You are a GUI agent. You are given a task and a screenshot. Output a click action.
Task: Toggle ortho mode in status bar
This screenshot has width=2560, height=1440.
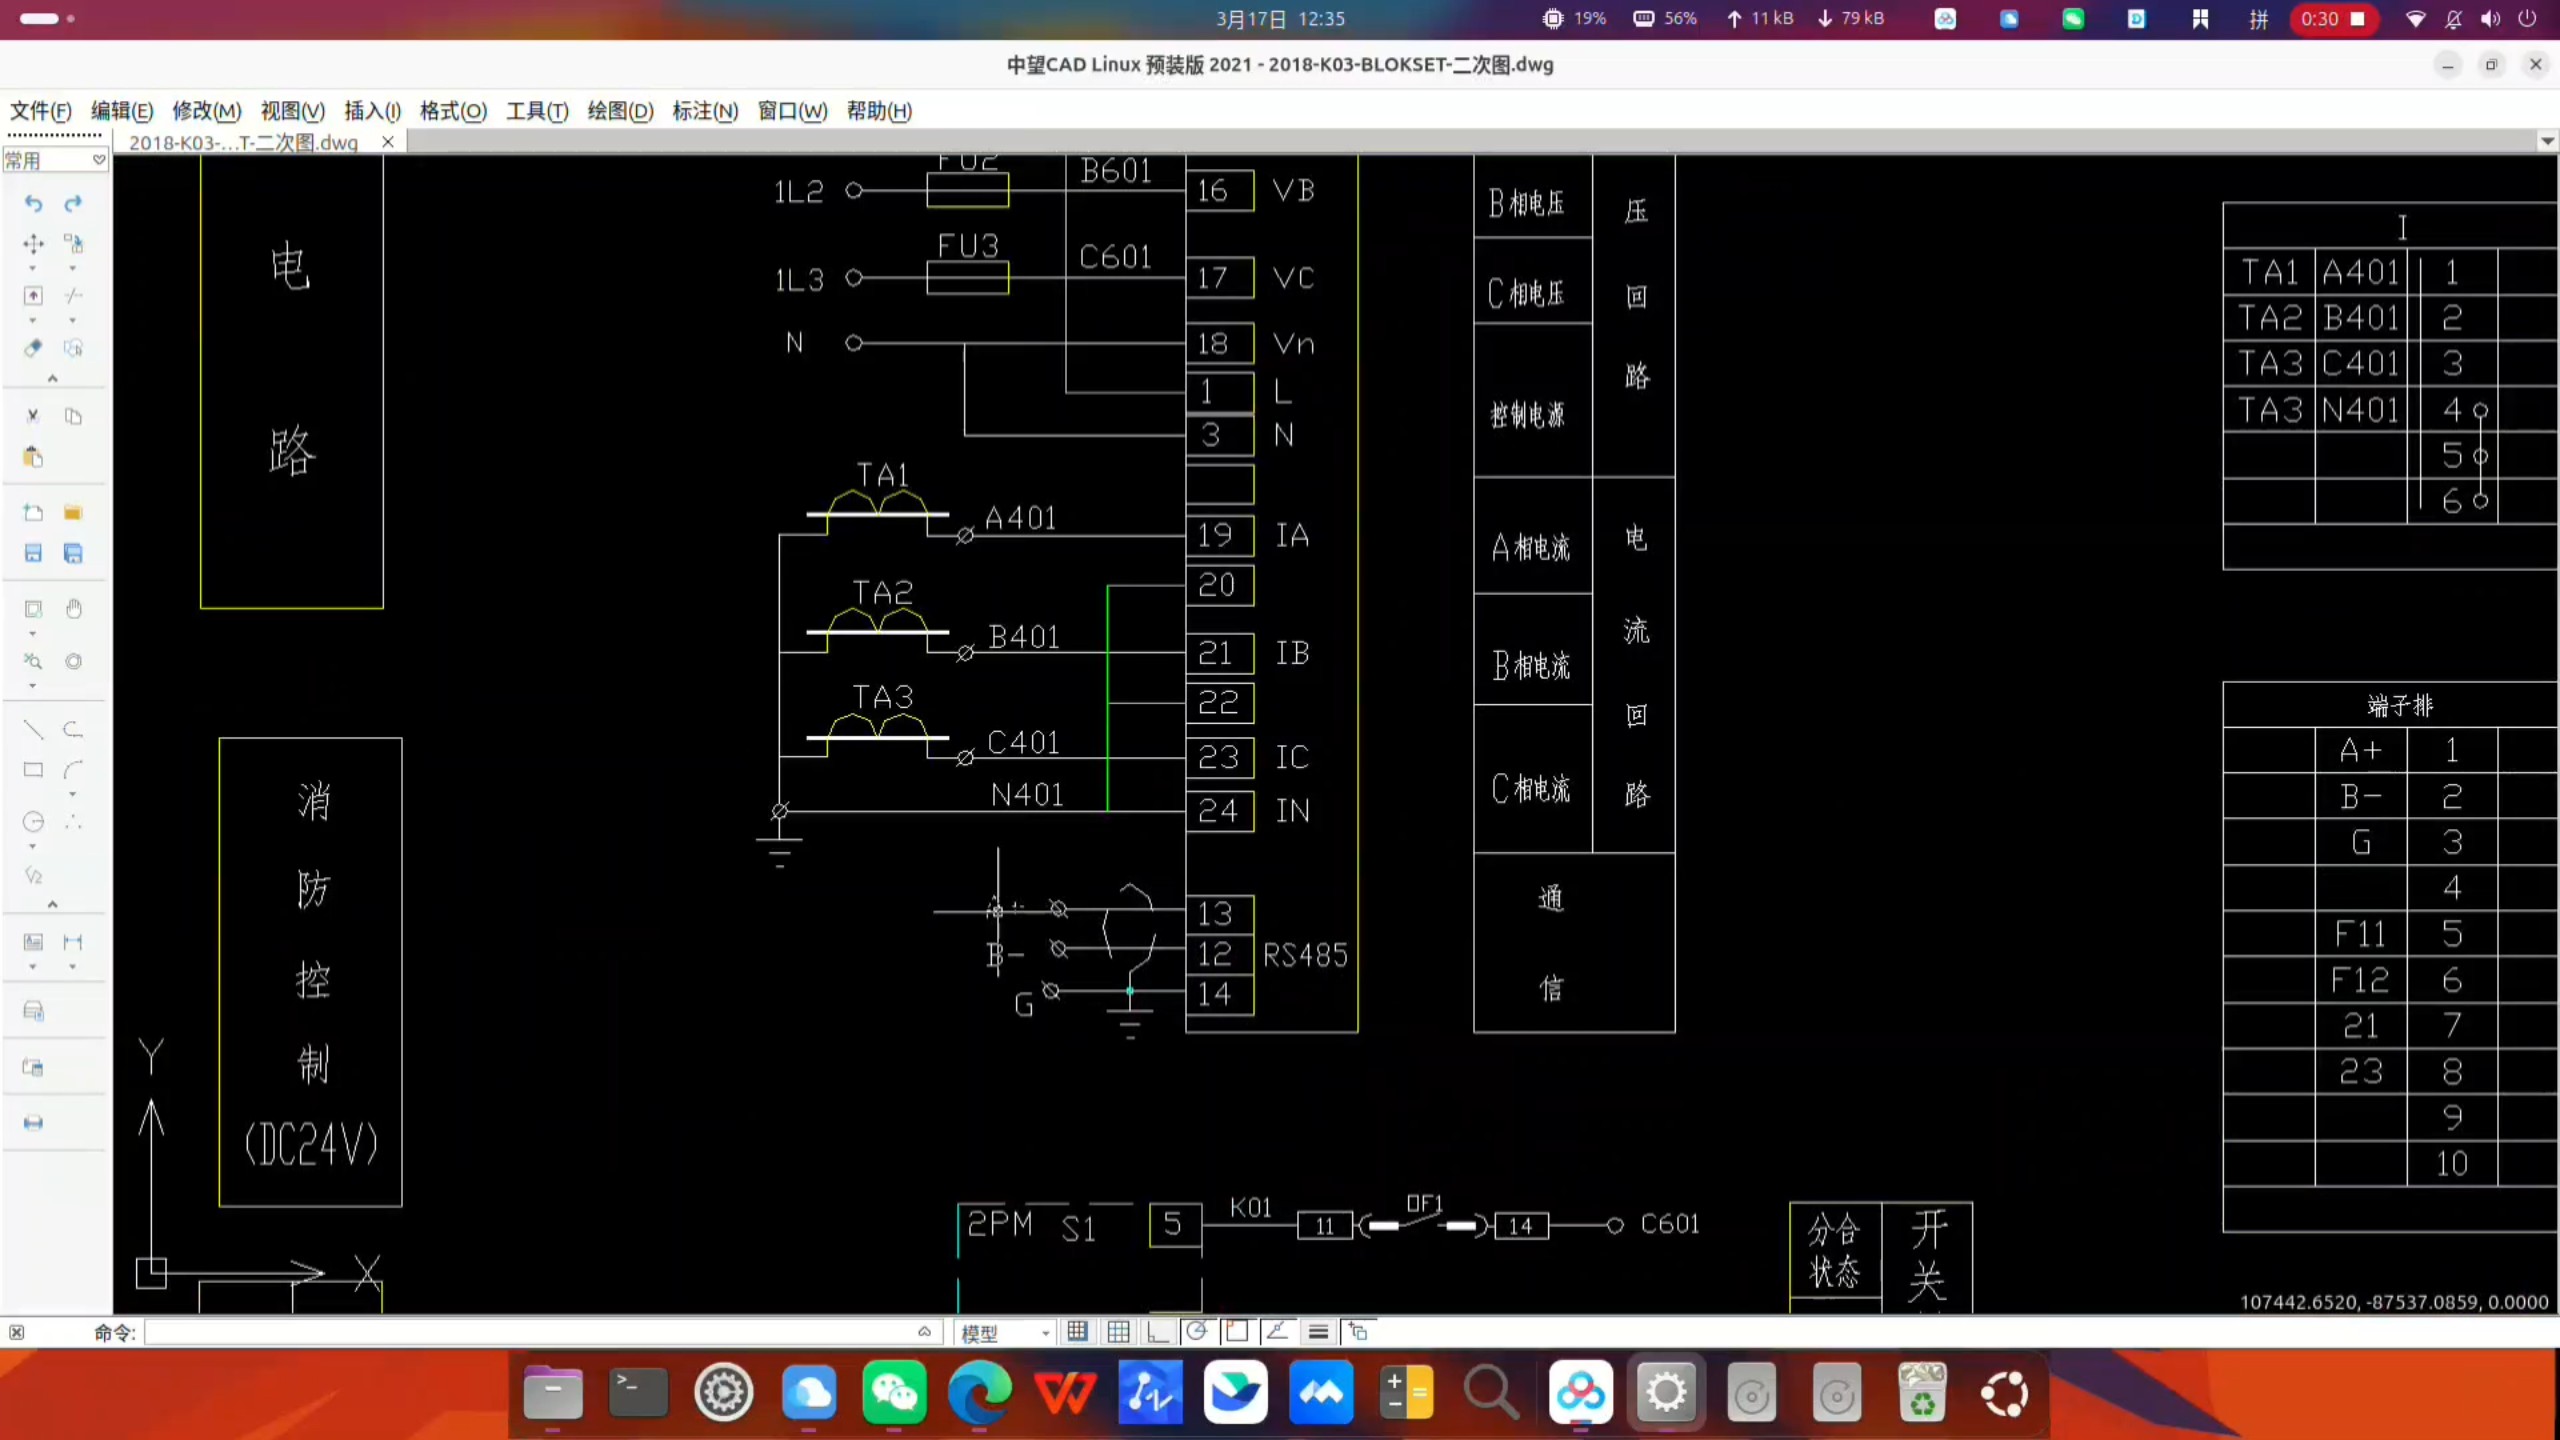[x=1157, y=1331]
